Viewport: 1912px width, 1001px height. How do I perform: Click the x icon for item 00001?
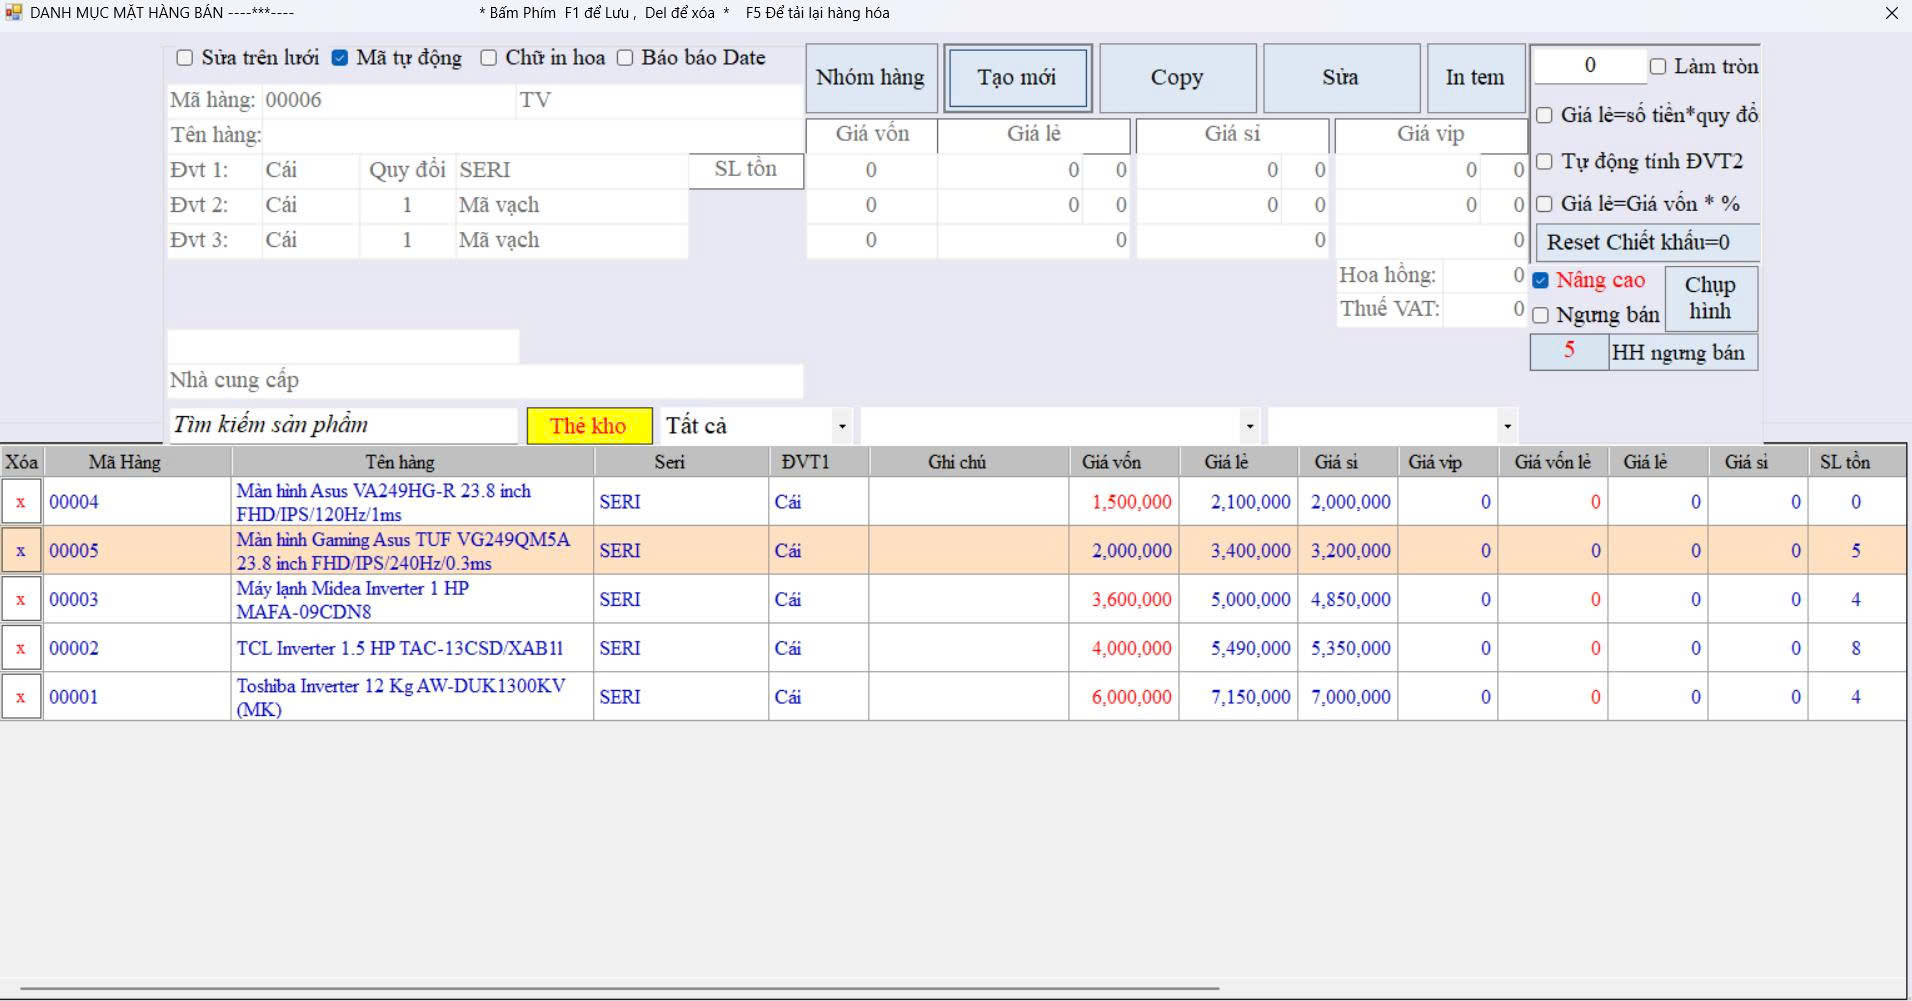coord(21,697)
